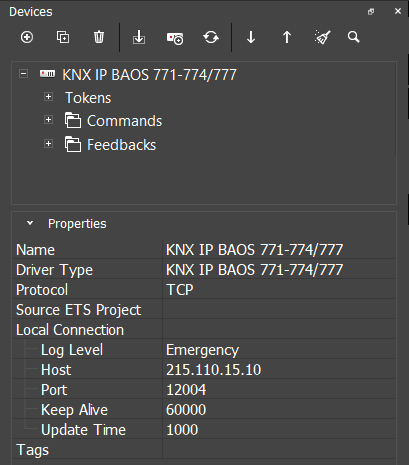Select the Commands tree item
Screen dimensions: 409x465
coord(124,121)
